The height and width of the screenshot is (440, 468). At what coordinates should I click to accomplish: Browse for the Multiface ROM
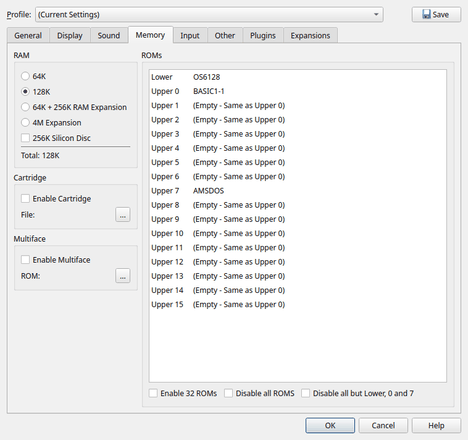(123, 276)
